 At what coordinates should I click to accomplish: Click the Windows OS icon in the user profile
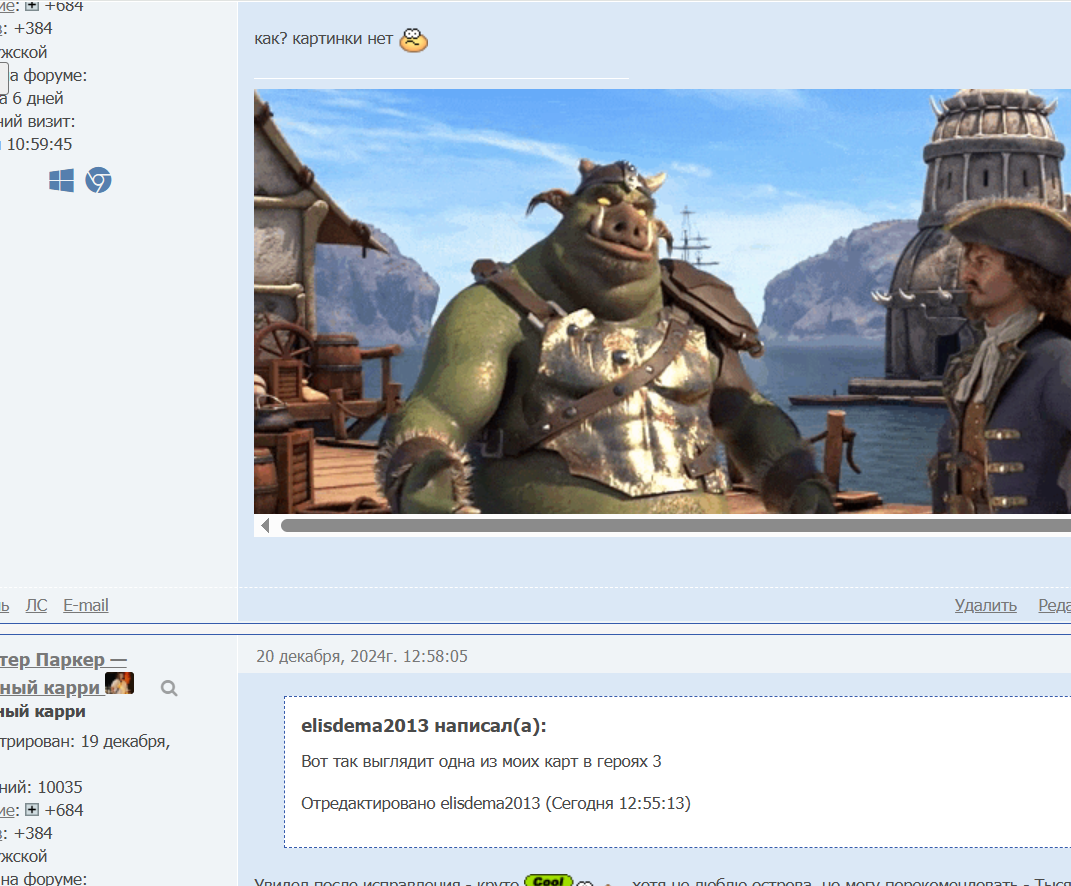61,180
